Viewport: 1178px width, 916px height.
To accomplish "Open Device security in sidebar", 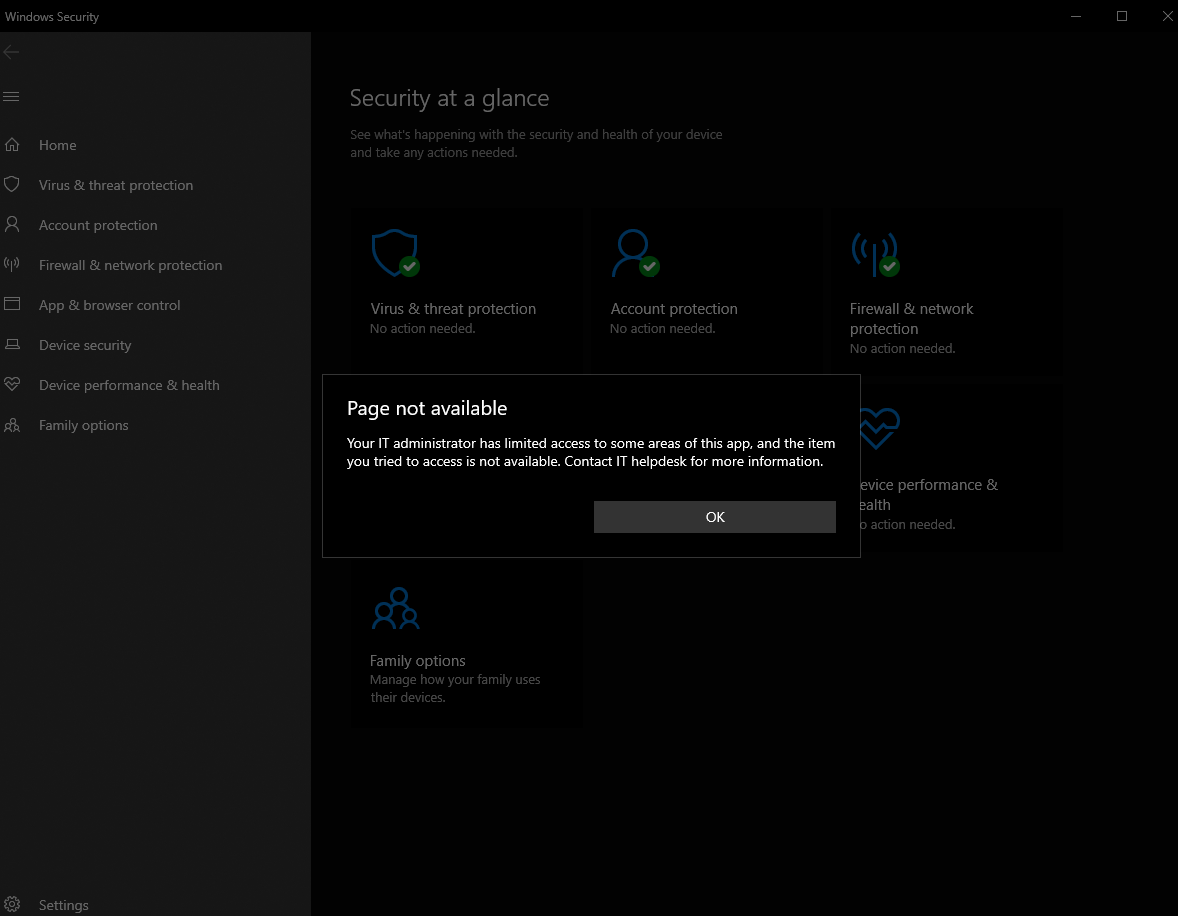I will pyautogui.click(x=85, y=345).
